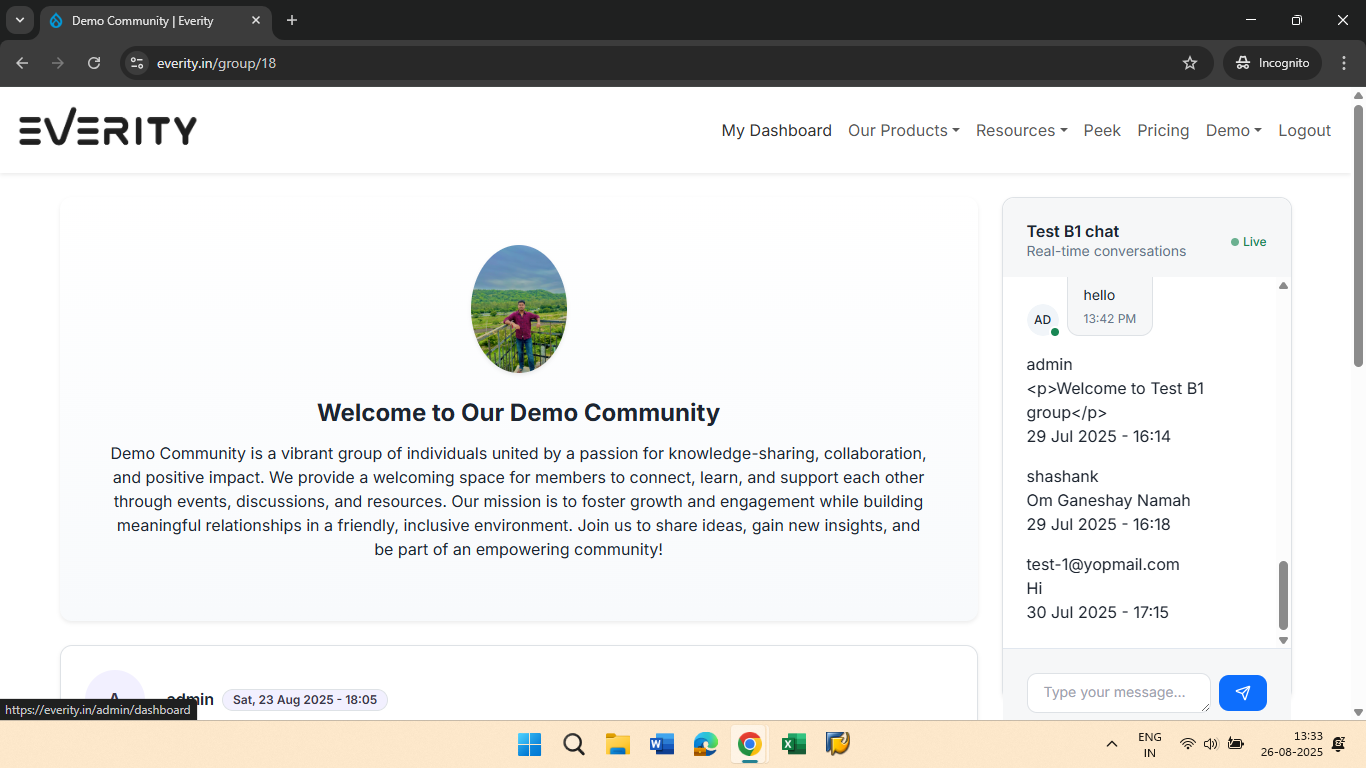Viewport: 1366px width, 768px height.
Task: Reload the page
Action: pyautogui.click(x=94, y=63)
